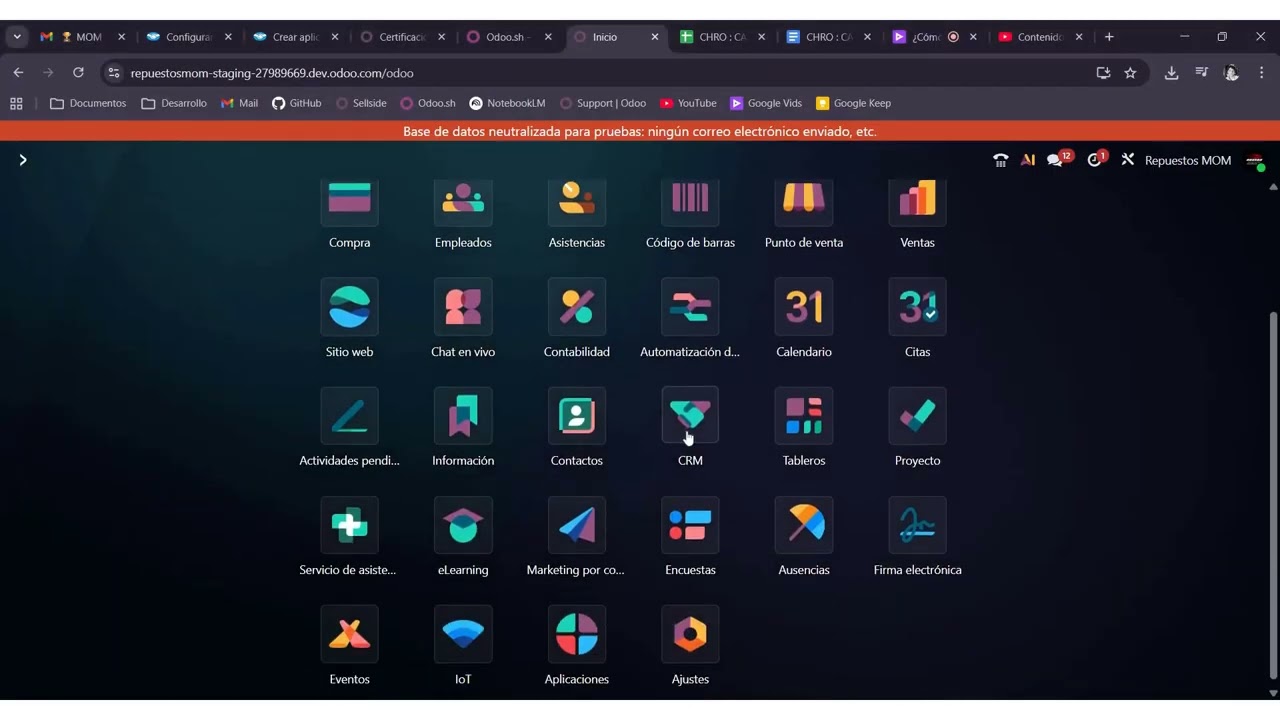
Task: Switch to the MOM Gmail tab
Action: 82,37
